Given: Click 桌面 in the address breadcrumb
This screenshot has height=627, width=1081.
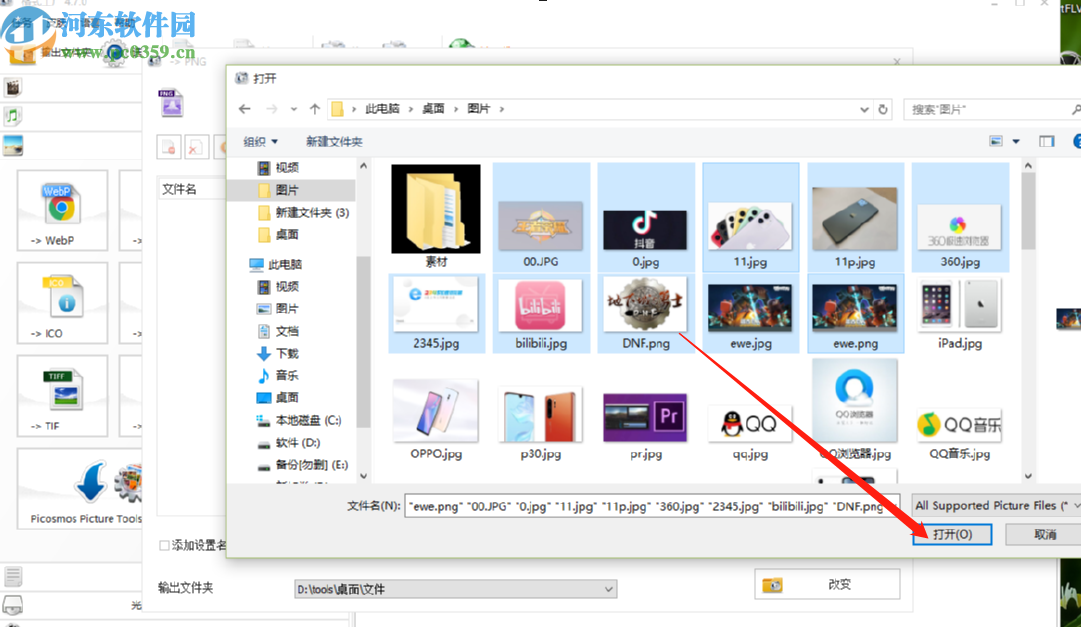Looking at the screenshot, I should (433, 109).
